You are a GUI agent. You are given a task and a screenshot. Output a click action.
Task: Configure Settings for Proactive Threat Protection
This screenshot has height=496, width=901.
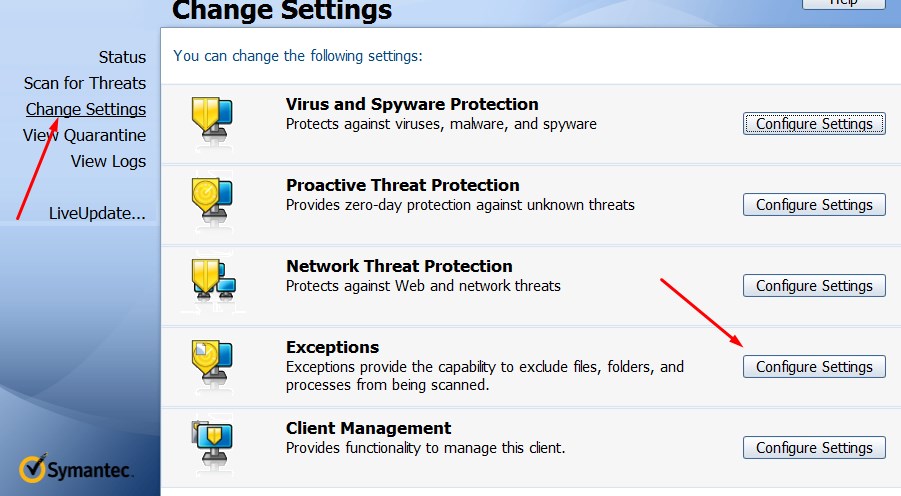tap(814, 205)
